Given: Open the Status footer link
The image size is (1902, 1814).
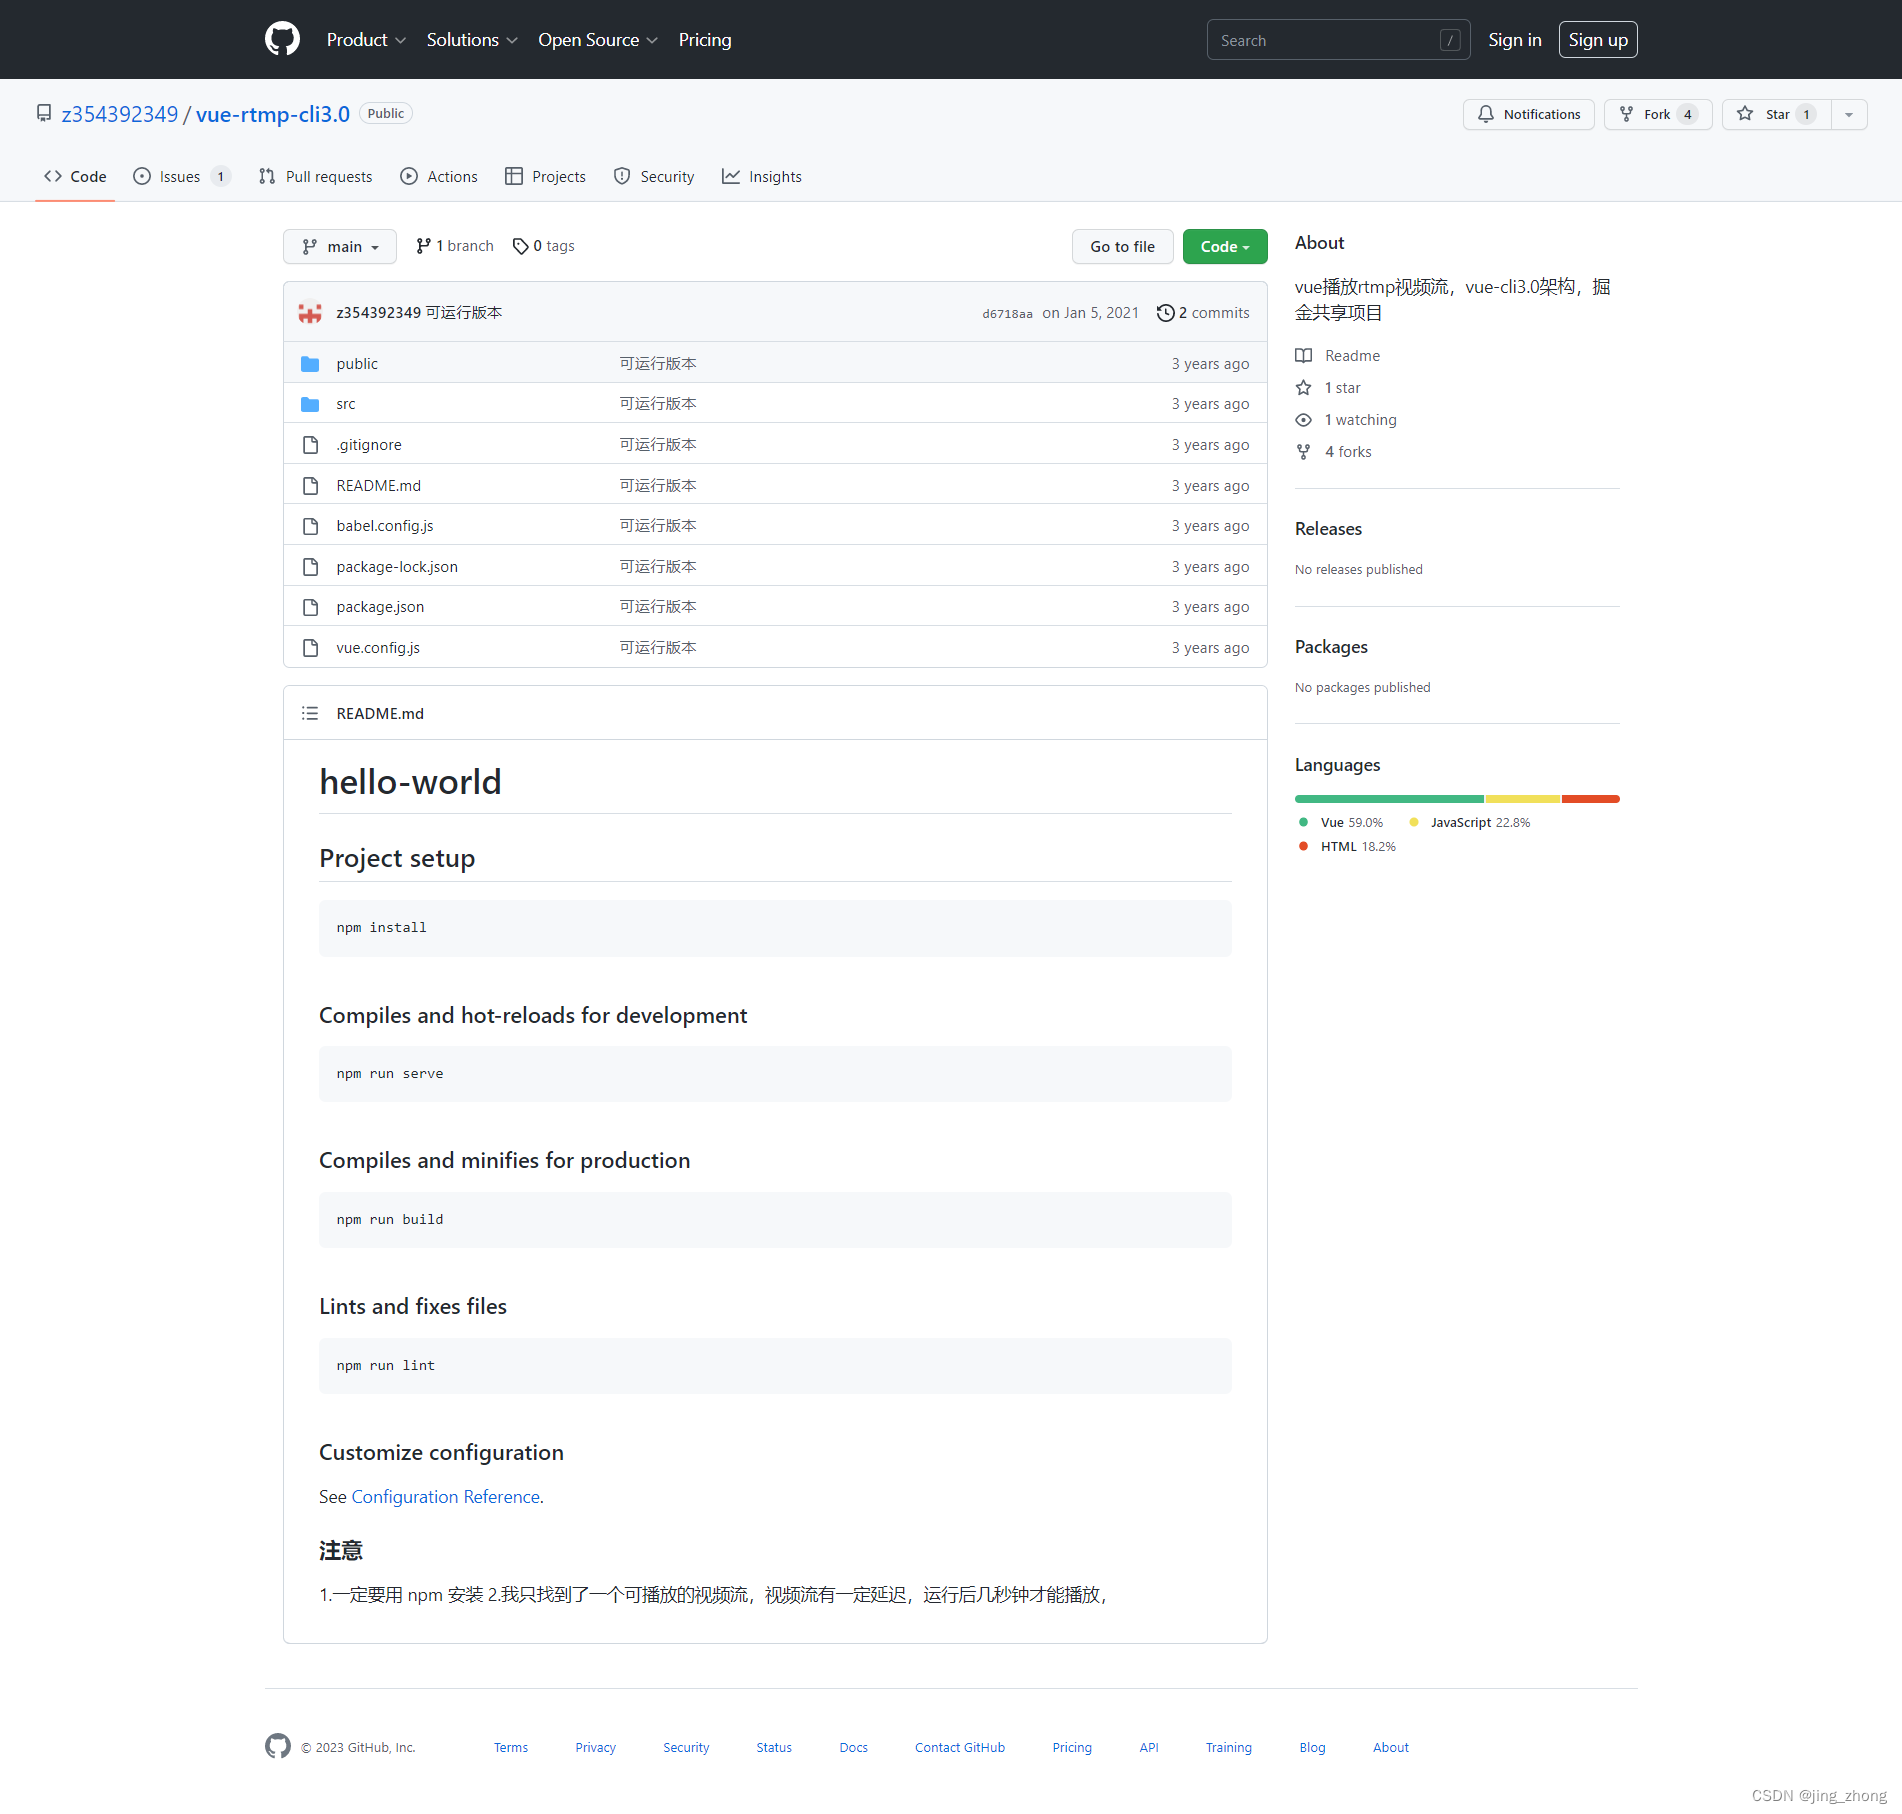Looking at the screenshot, I should click(x=774, y=1747).
